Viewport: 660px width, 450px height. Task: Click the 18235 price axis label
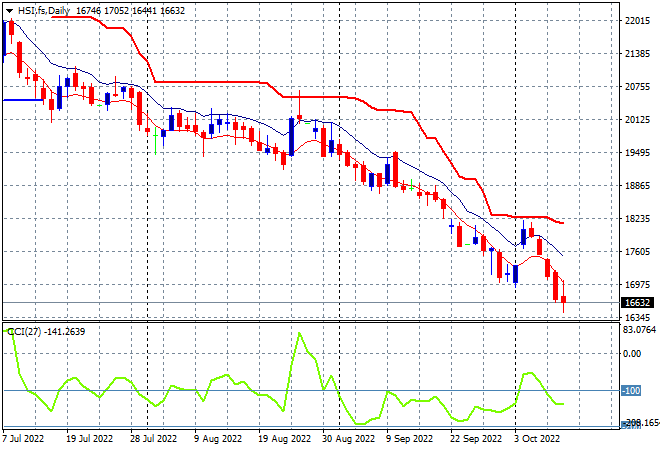tap(637, 219)
